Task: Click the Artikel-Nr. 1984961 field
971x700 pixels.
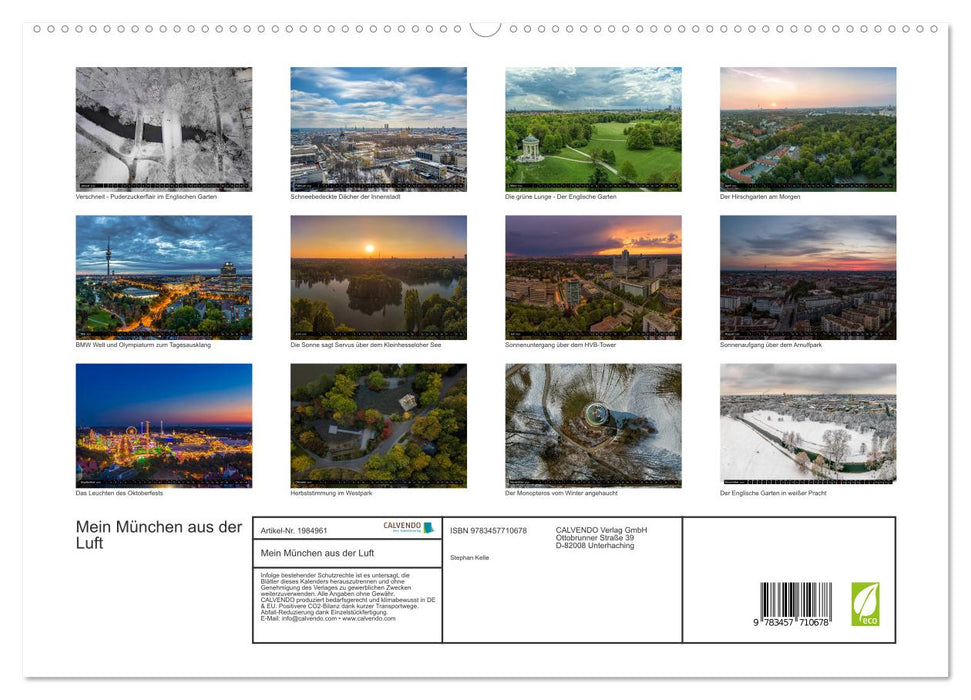Action: coord(294,530)
